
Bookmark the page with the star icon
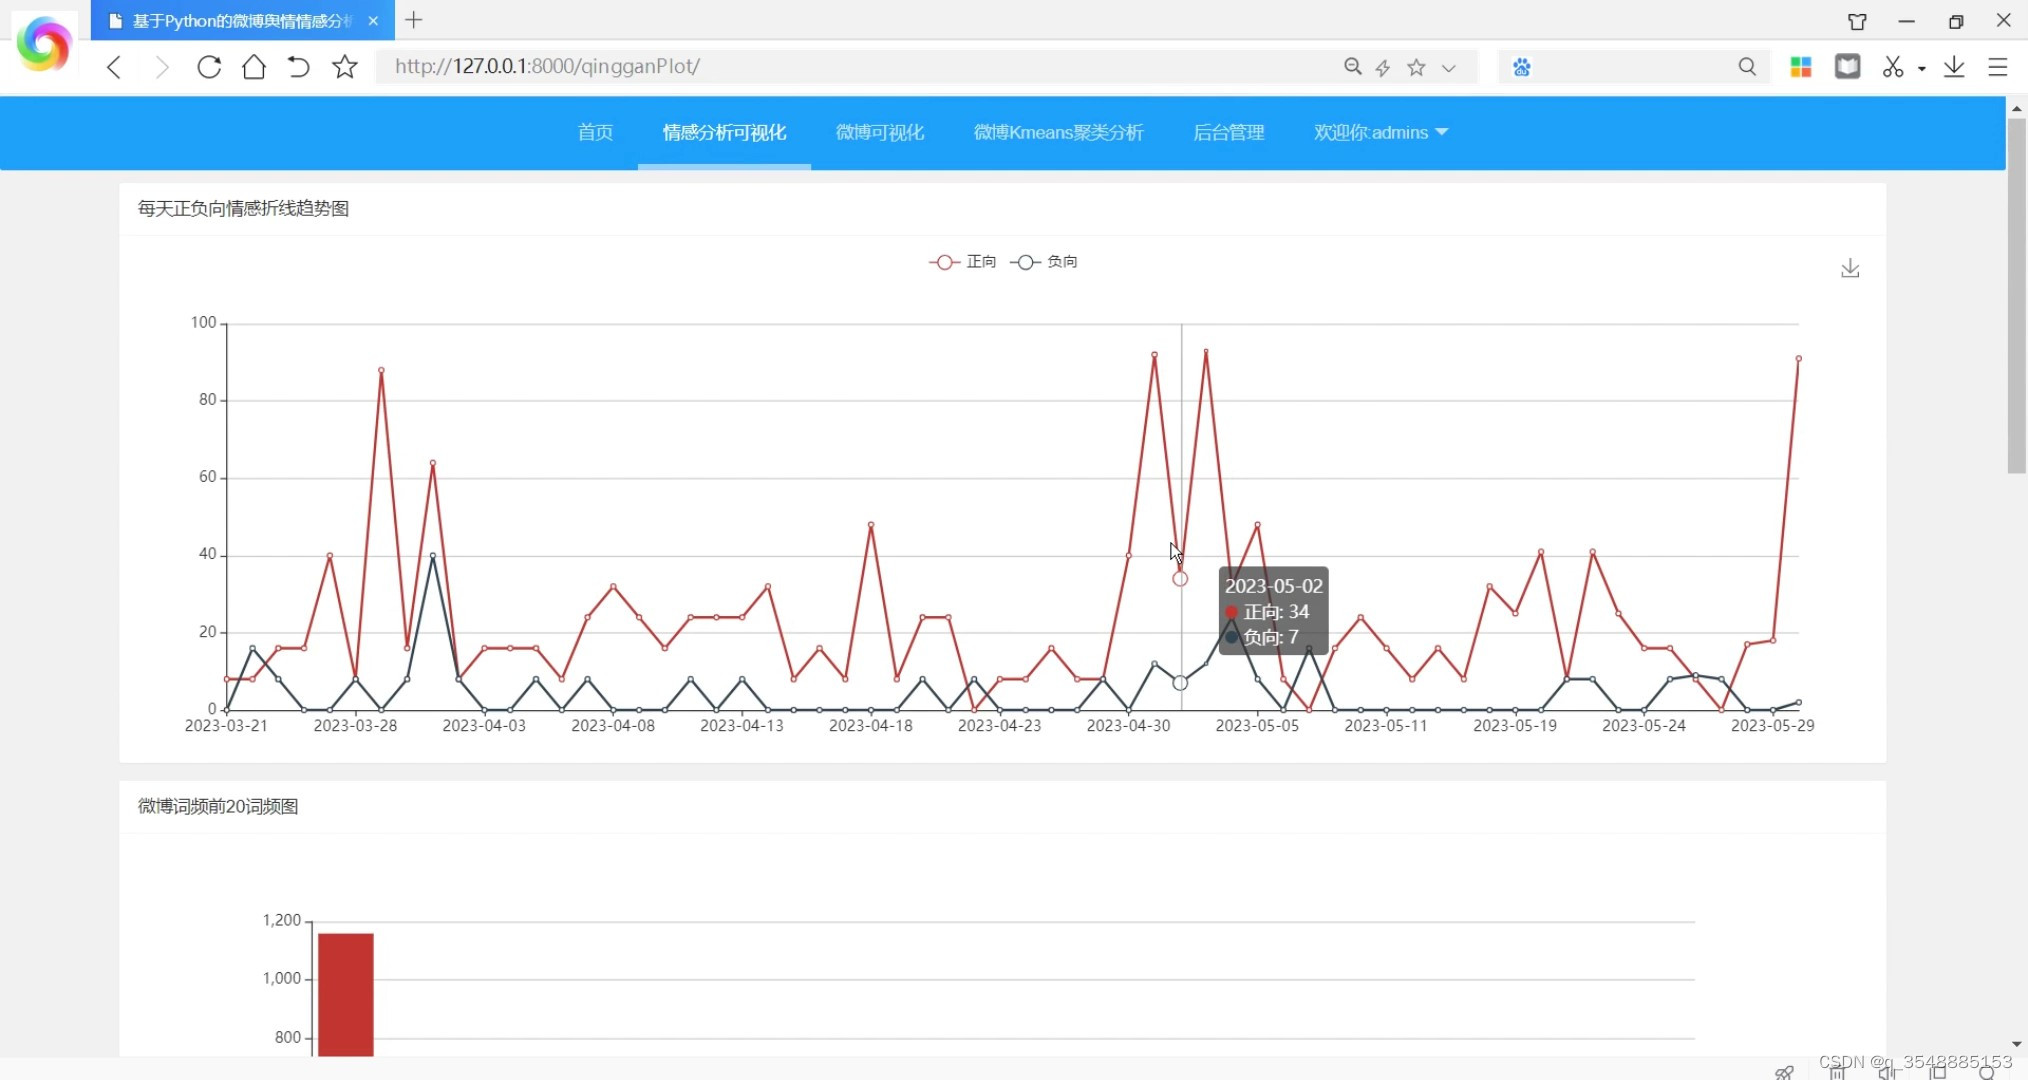tap(345, 67)
